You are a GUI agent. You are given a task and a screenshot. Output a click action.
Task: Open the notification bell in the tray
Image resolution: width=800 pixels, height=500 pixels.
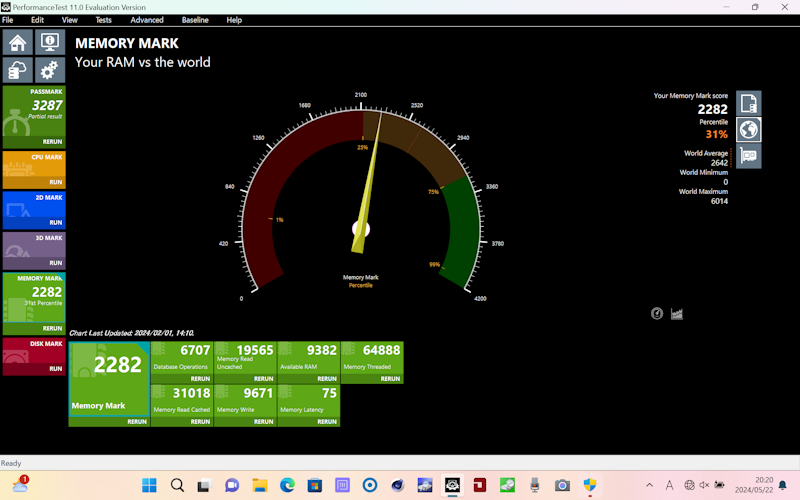click(x=783, y=485)
